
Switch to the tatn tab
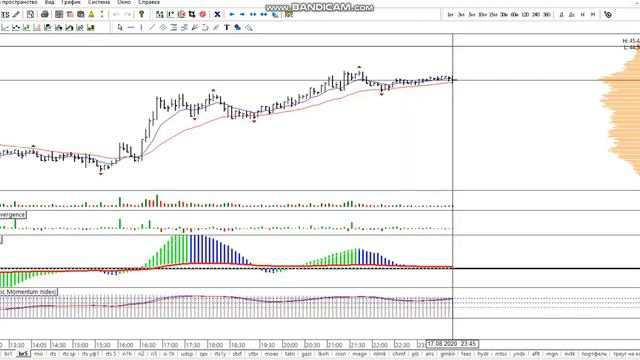coord(290,354)
